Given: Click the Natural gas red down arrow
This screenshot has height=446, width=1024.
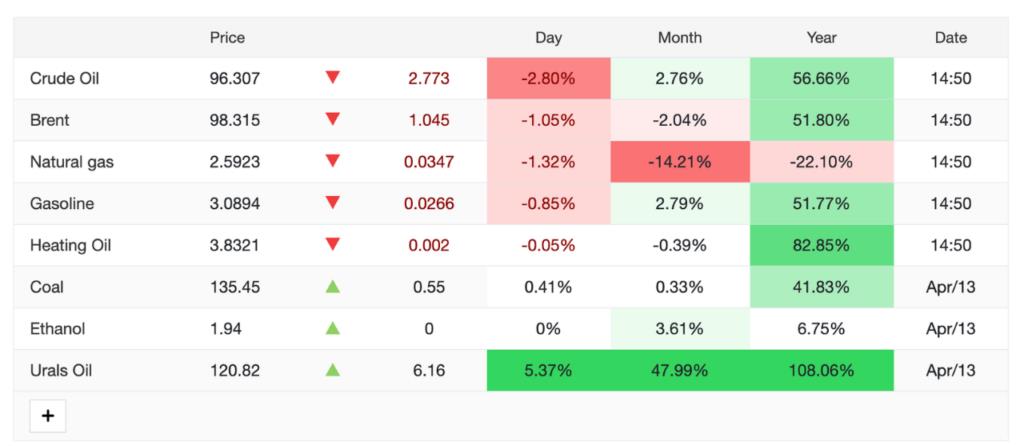Looking at the screenshot, I should pos(333,161).
